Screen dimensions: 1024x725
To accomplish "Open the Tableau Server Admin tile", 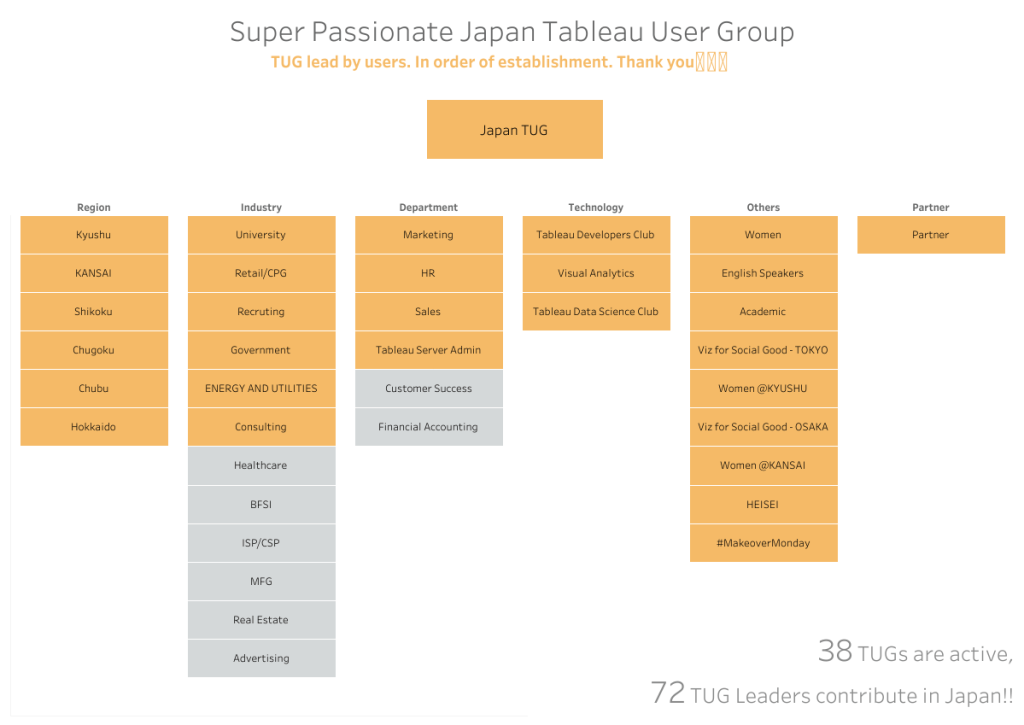I will [428, 350].
